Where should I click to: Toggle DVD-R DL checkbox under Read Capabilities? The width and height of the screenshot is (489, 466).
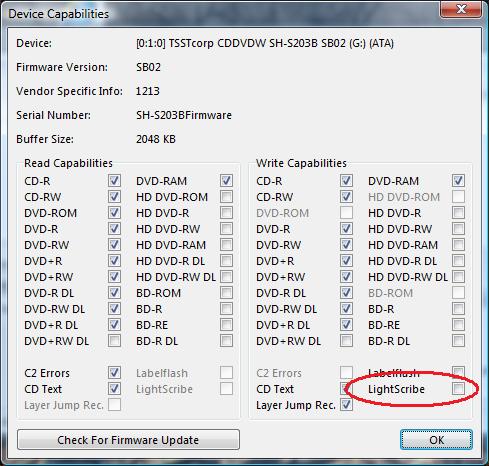pos(114,293)
